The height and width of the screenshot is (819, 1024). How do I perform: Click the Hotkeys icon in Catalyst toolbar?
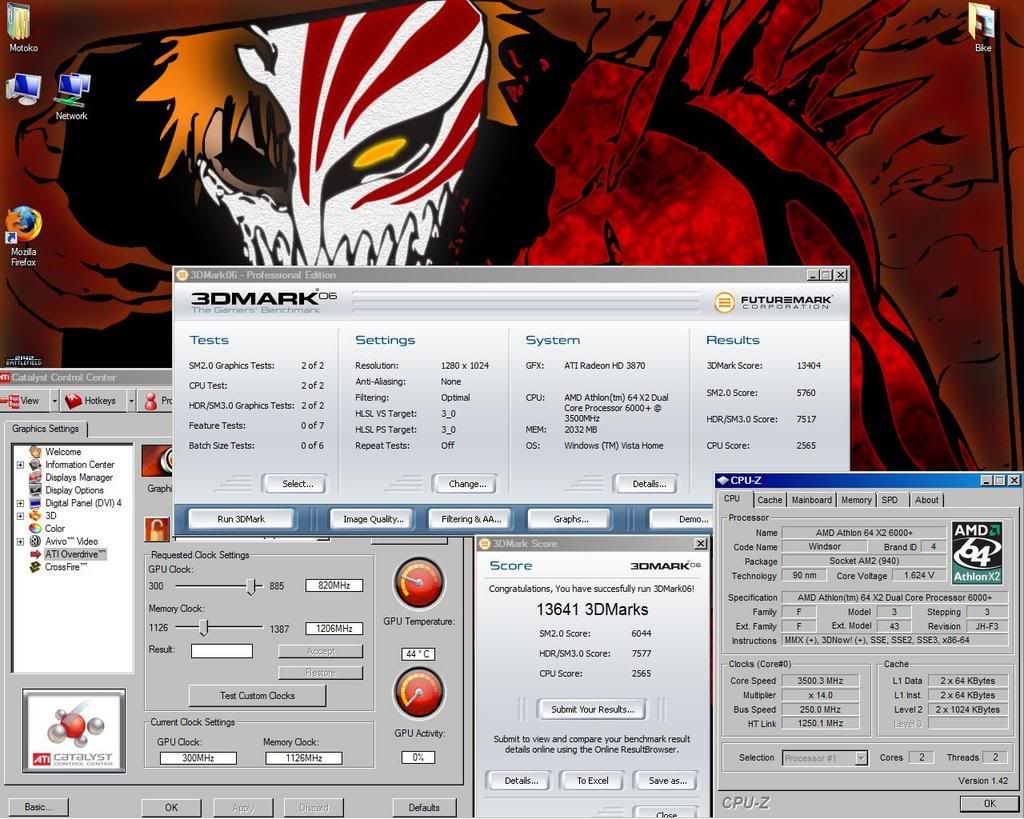point(73,400)
